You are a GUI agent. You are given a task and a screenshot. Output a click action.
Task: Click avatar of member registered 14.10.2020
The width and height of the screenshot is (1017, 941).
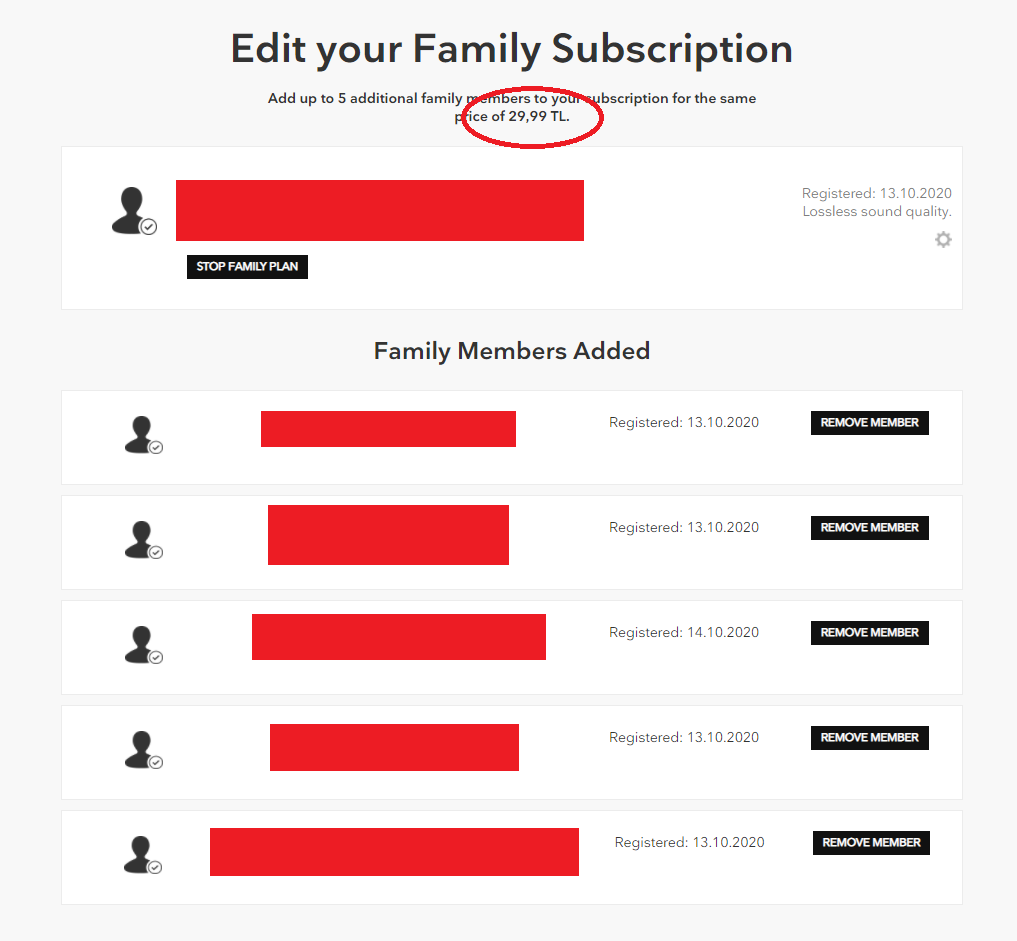click(143, 645)
